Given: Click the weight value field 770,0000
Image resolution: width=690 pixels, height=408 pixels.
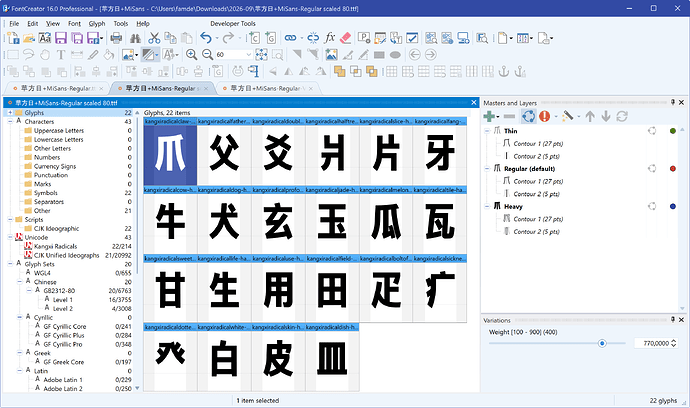Looking at the screenshot, I should click(656, 343).
